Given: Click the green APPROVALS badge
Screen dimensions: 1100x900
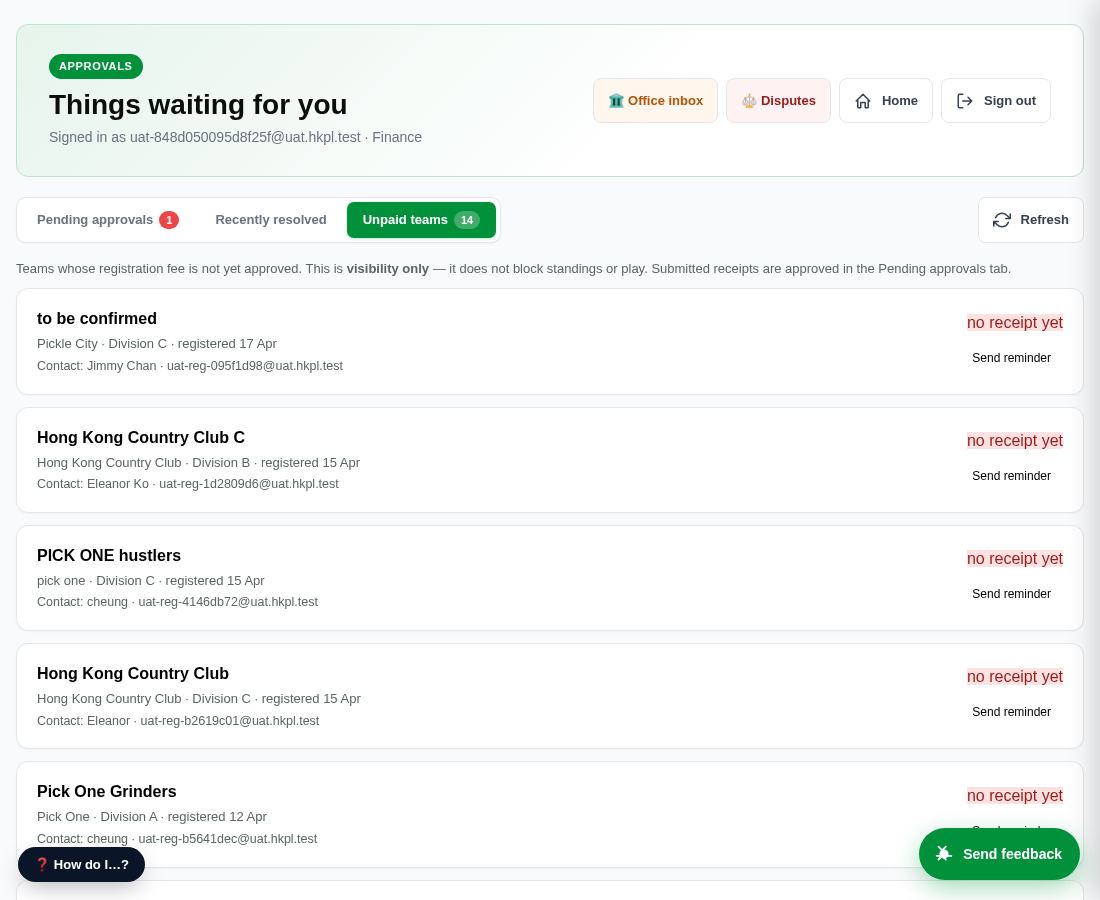Looking at the screenshot, I should point(95,66).
